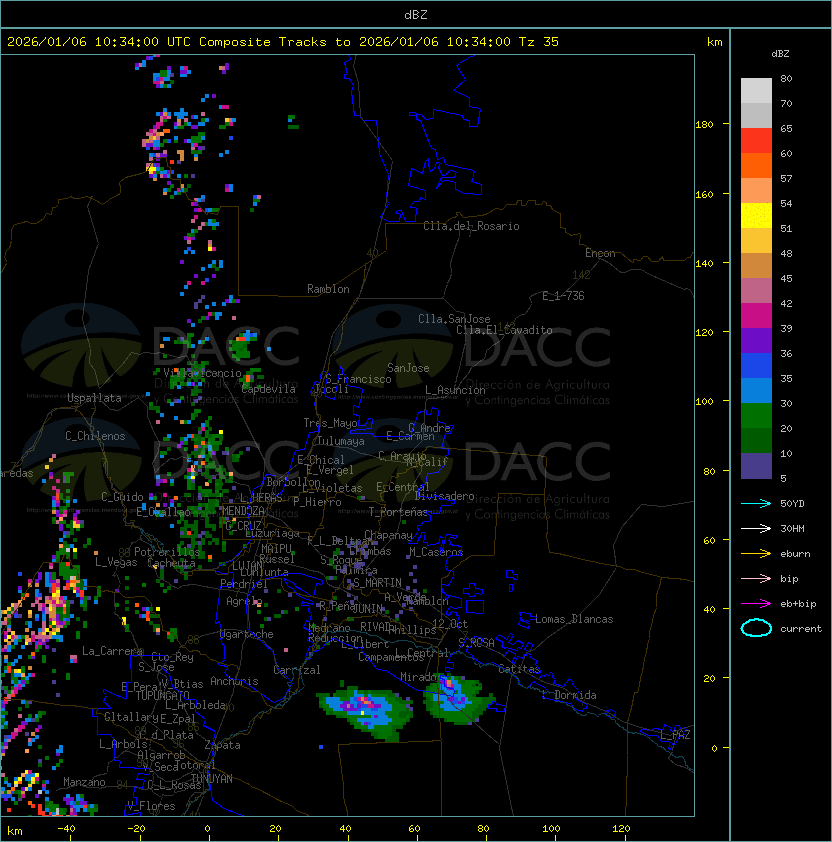Click the 'Zapata' map label
832x842 pixels.
click(222, 745)
